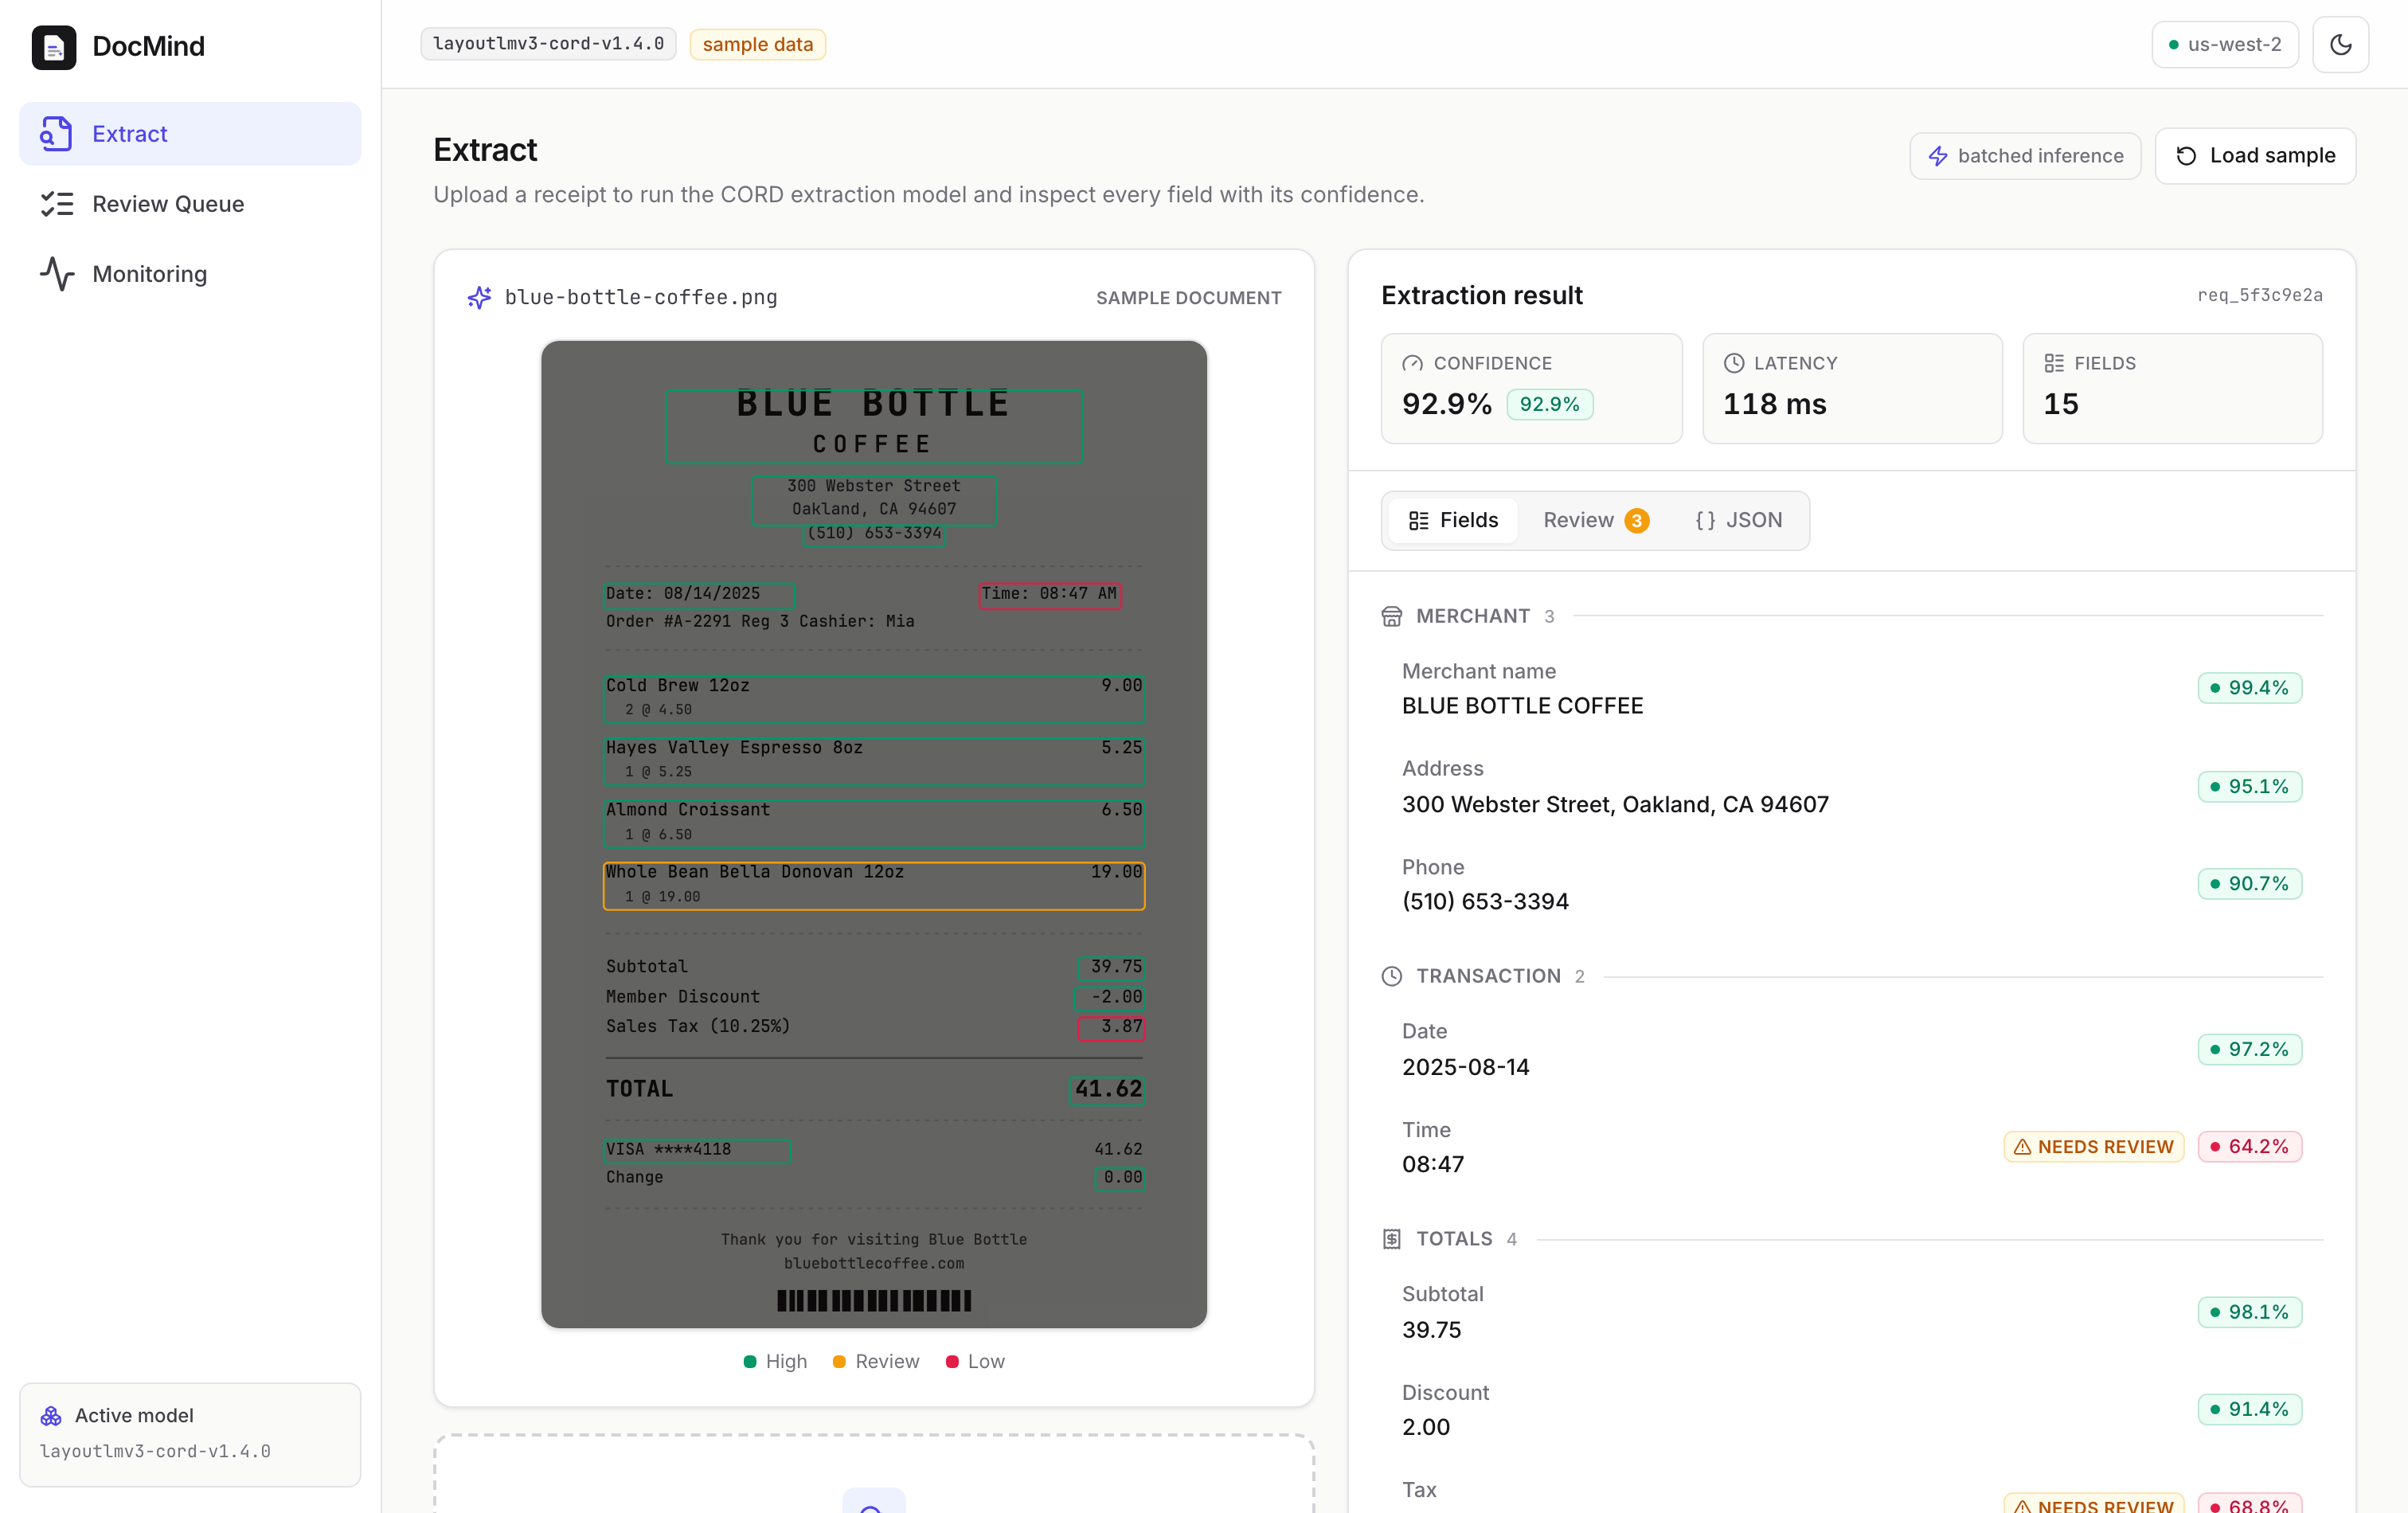The image size is (2408, 1513).
Task: Click the VISA ****4118 box on receipt
Action: point(697,1150)
